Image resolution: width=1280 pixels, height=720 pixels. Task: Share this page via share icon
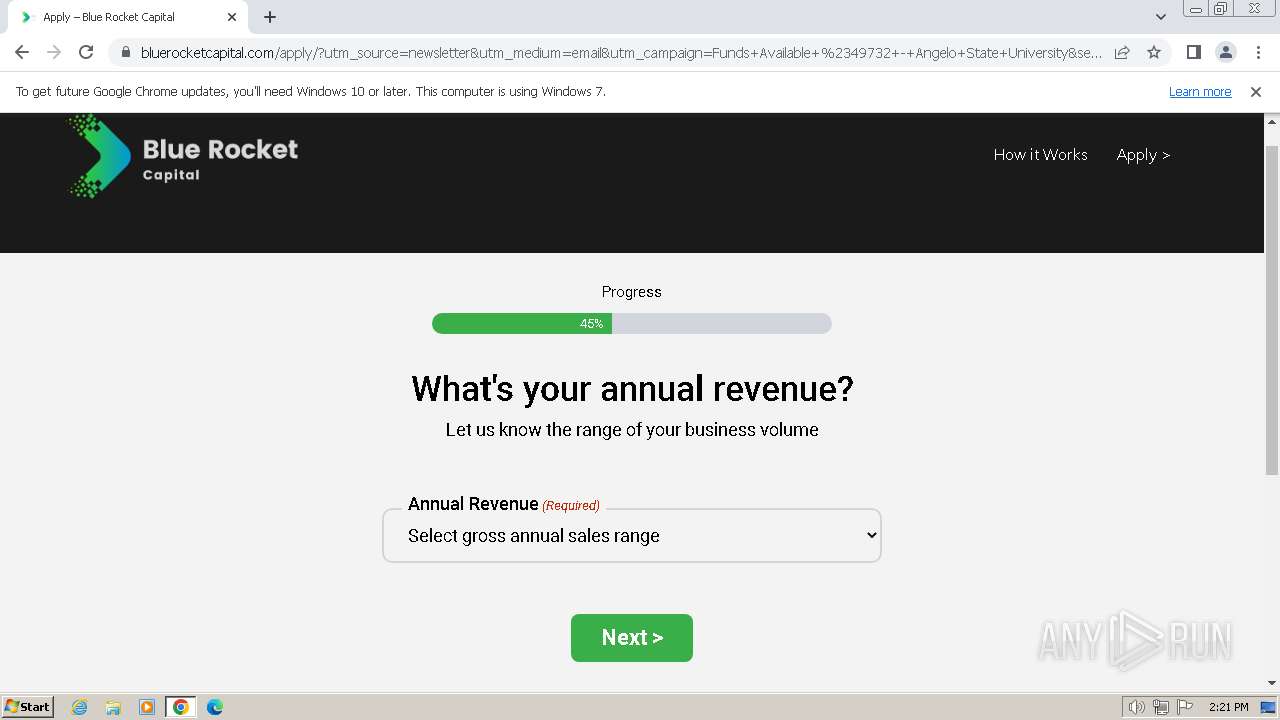[1122, 52]
